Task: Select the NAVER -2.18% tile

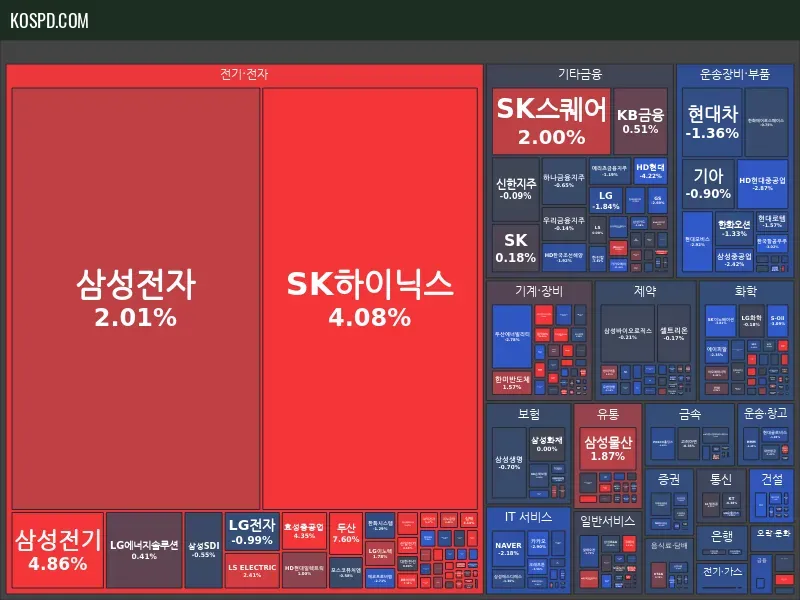Action: click(x=509, y=549)
